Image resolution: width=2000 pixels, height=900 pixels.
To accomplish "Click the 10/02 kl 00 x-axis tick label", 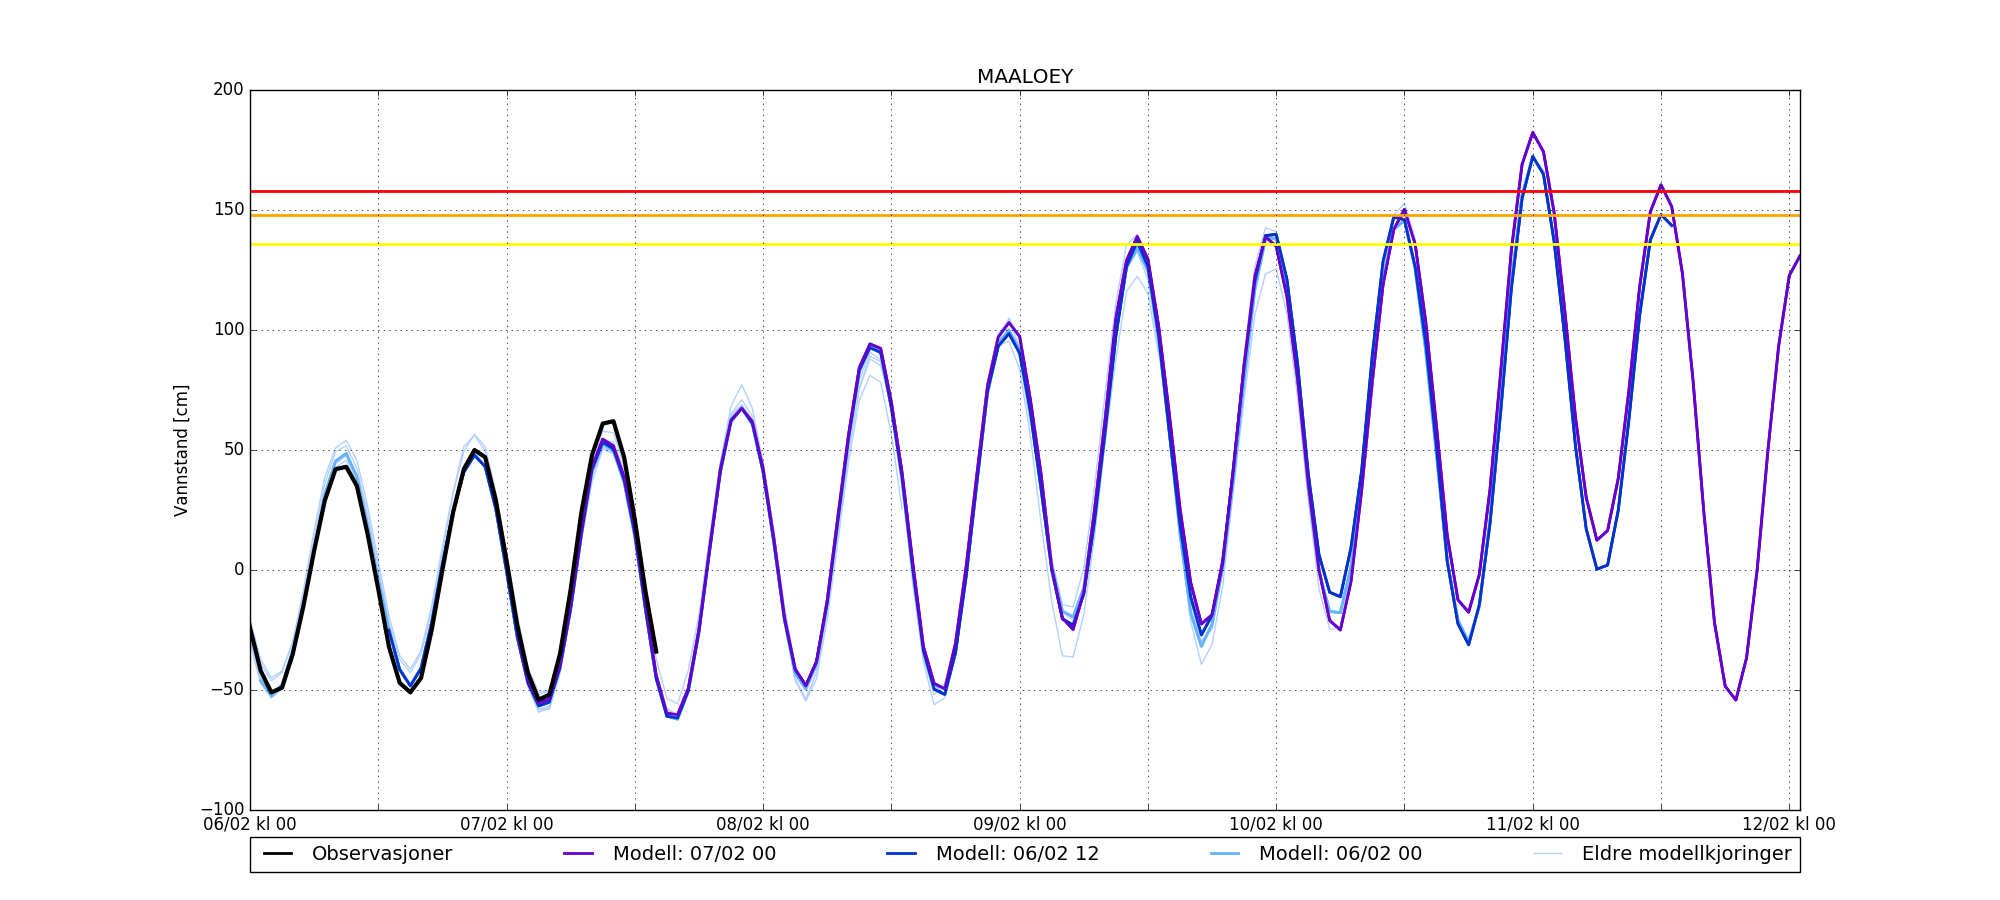I will pyautogui.click(x=1276, y=825).
